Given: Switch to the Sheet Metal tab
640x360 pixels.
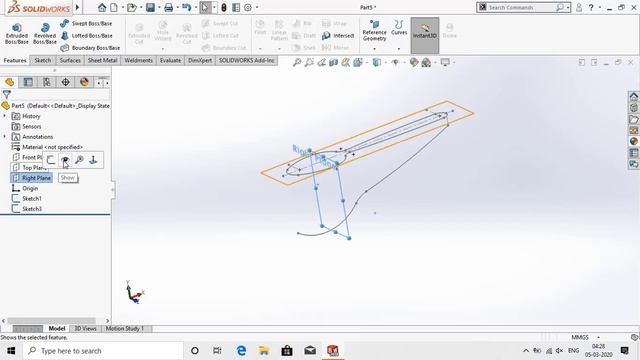Looking at the screenshot, I should point(102,60).
